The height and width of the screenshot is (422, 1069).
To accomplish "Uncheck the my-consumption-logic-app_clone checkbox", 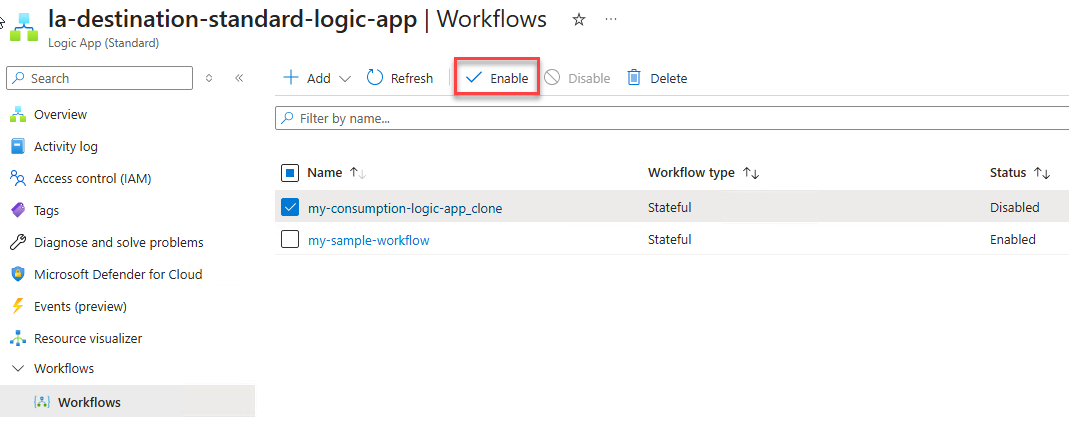I will [x=290, y=208].
